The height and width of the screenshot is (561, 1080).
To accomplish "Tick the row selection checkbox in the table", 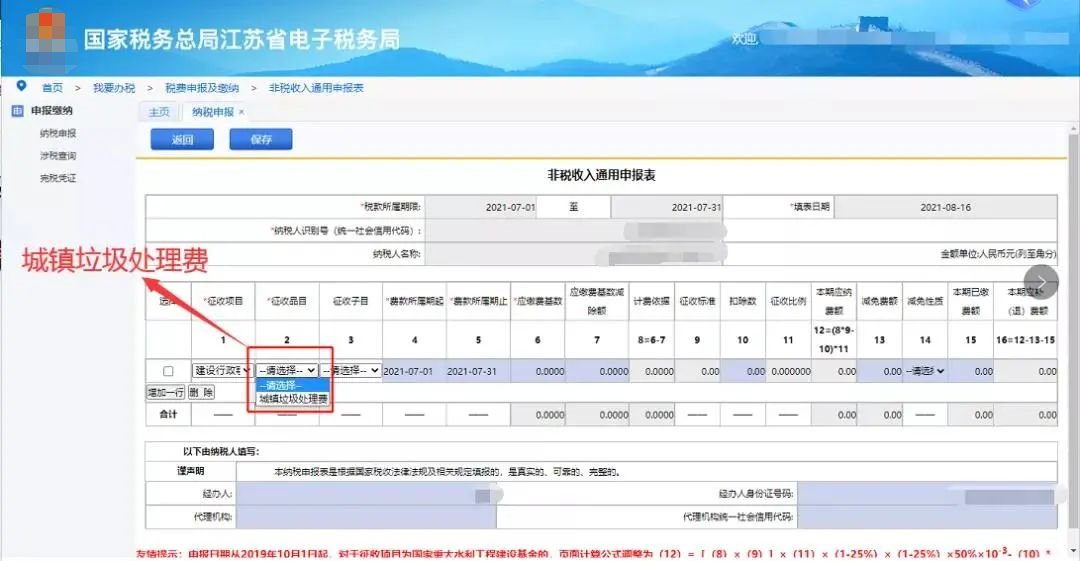I will [x=168, y=371].
